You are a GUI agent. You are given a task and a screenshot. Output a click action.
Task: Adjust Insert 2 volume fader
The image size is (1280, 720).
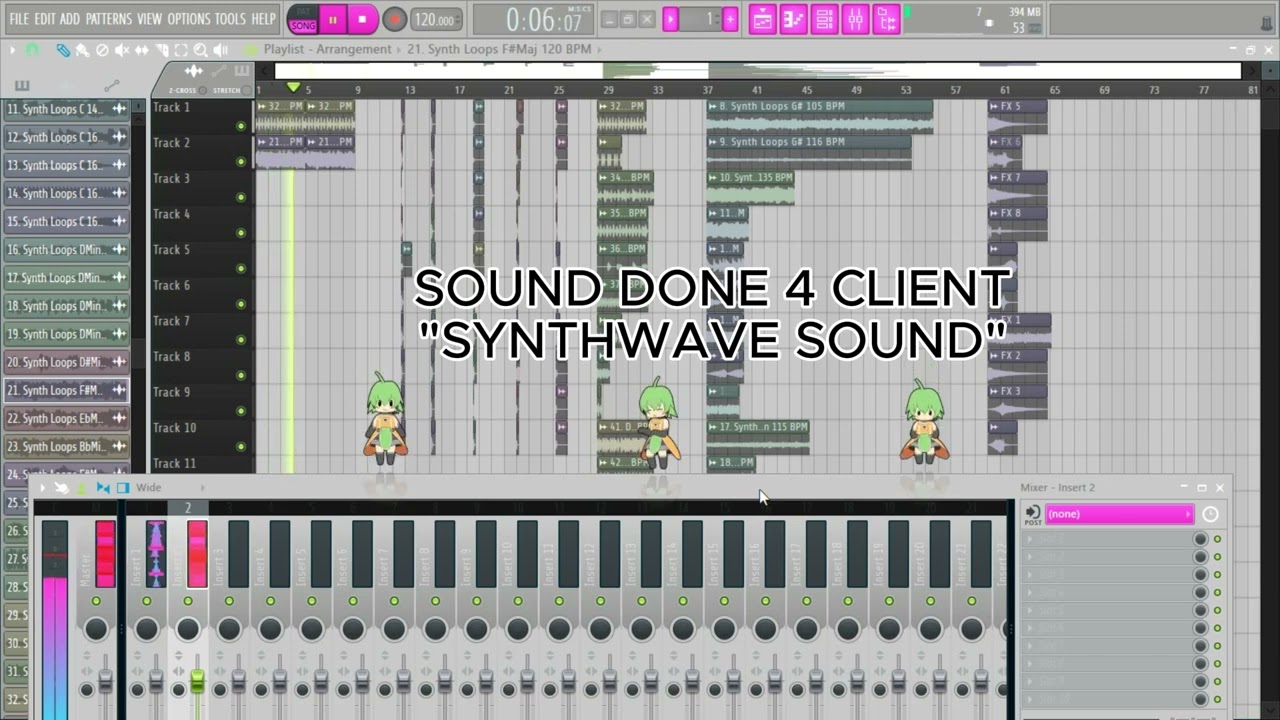tap(197, 682)
